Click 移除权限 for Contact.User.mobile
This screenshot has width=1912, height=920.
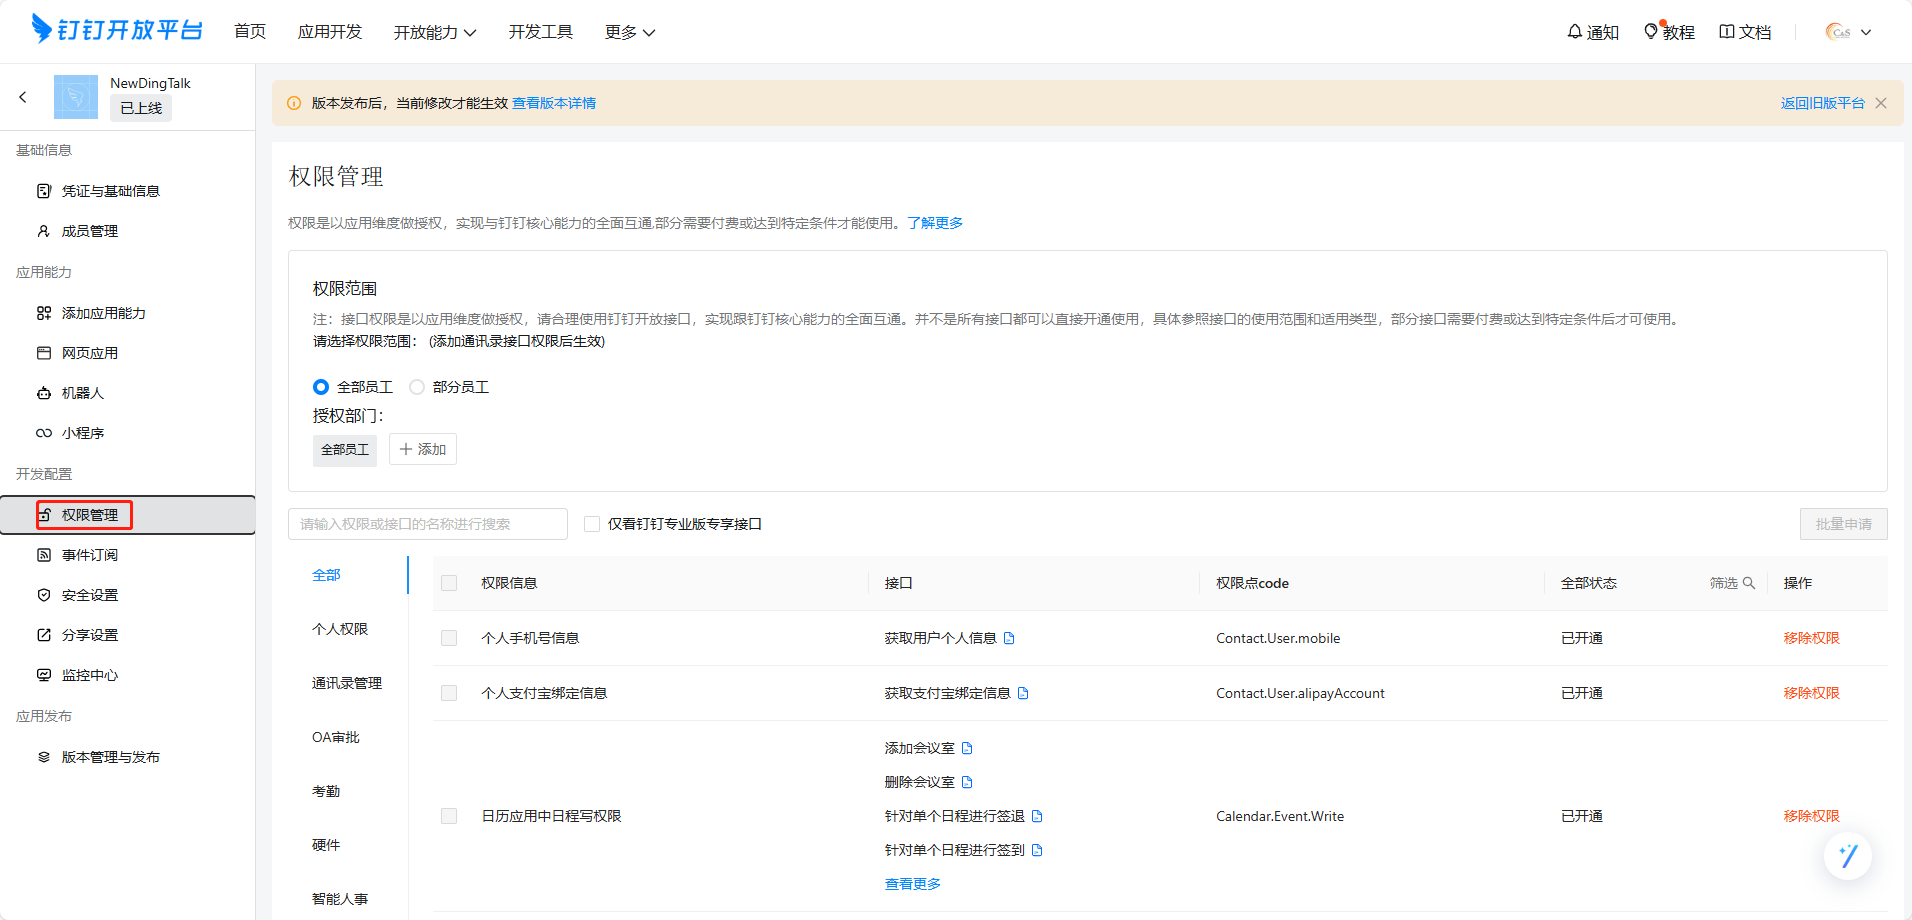click(1811, 638)
